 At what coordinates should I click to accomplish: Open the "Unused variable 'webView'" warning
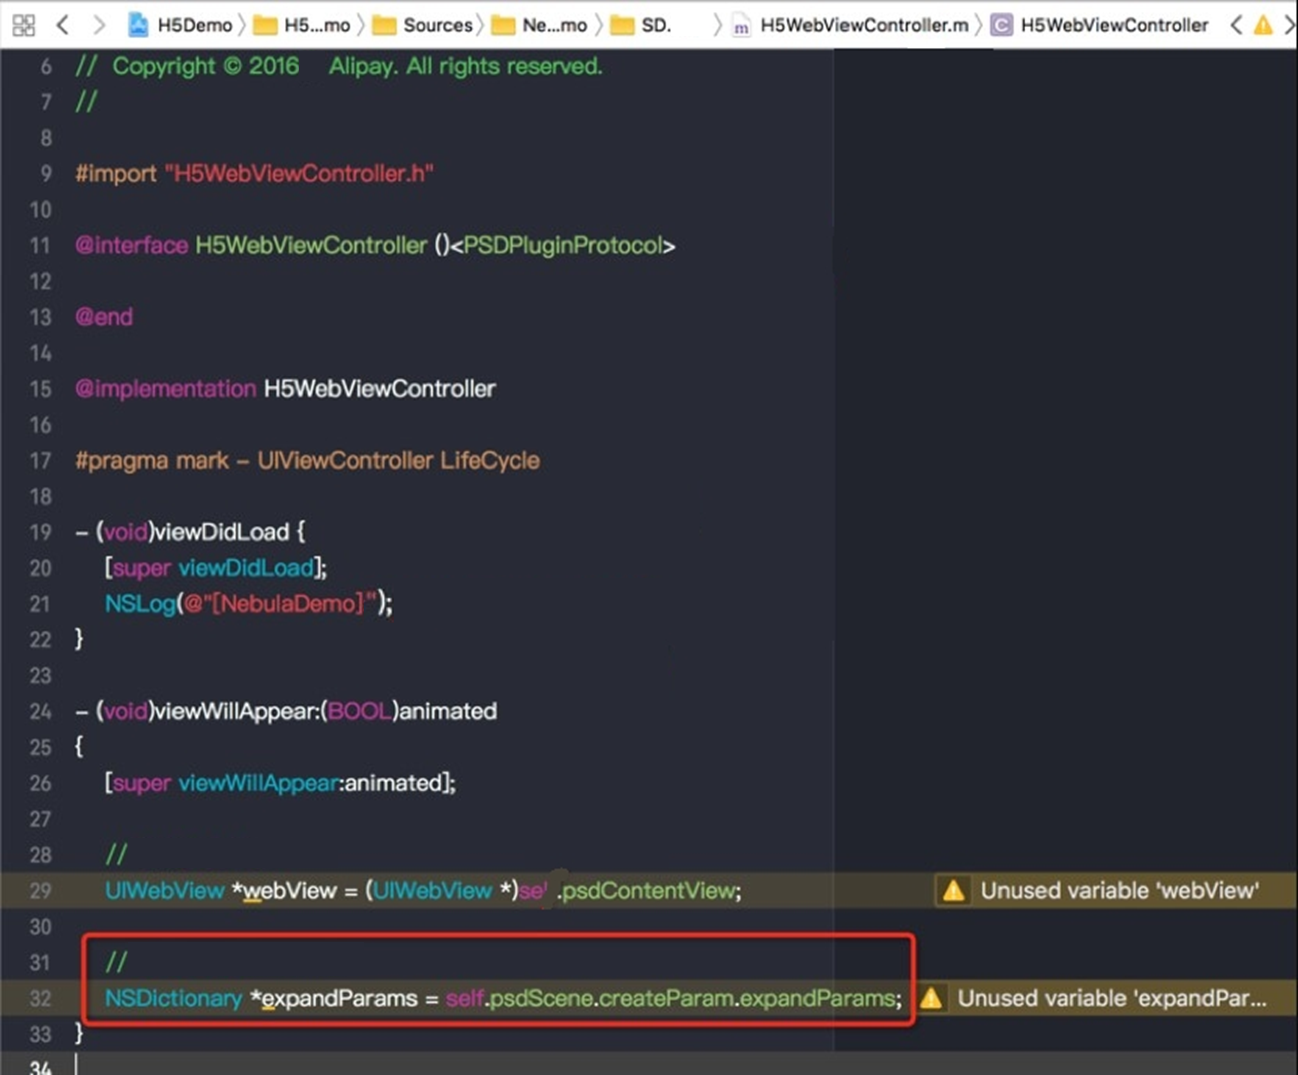point(1119,891)
